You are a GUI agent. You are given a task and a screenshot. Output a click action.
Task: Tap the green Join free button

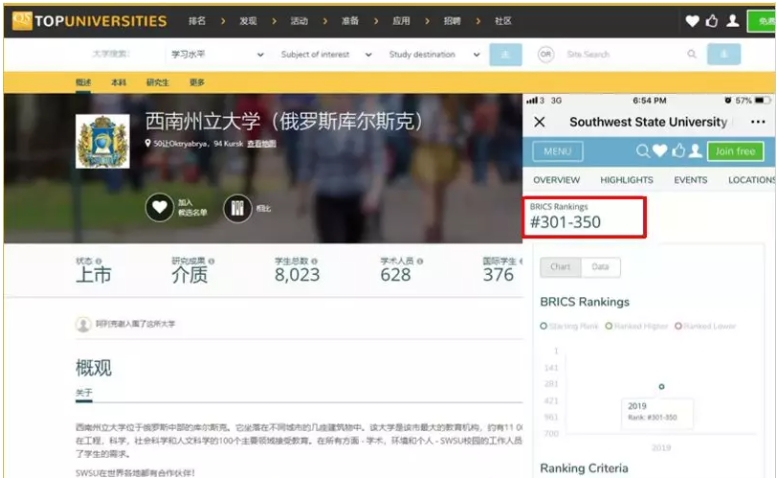point(735,151)
